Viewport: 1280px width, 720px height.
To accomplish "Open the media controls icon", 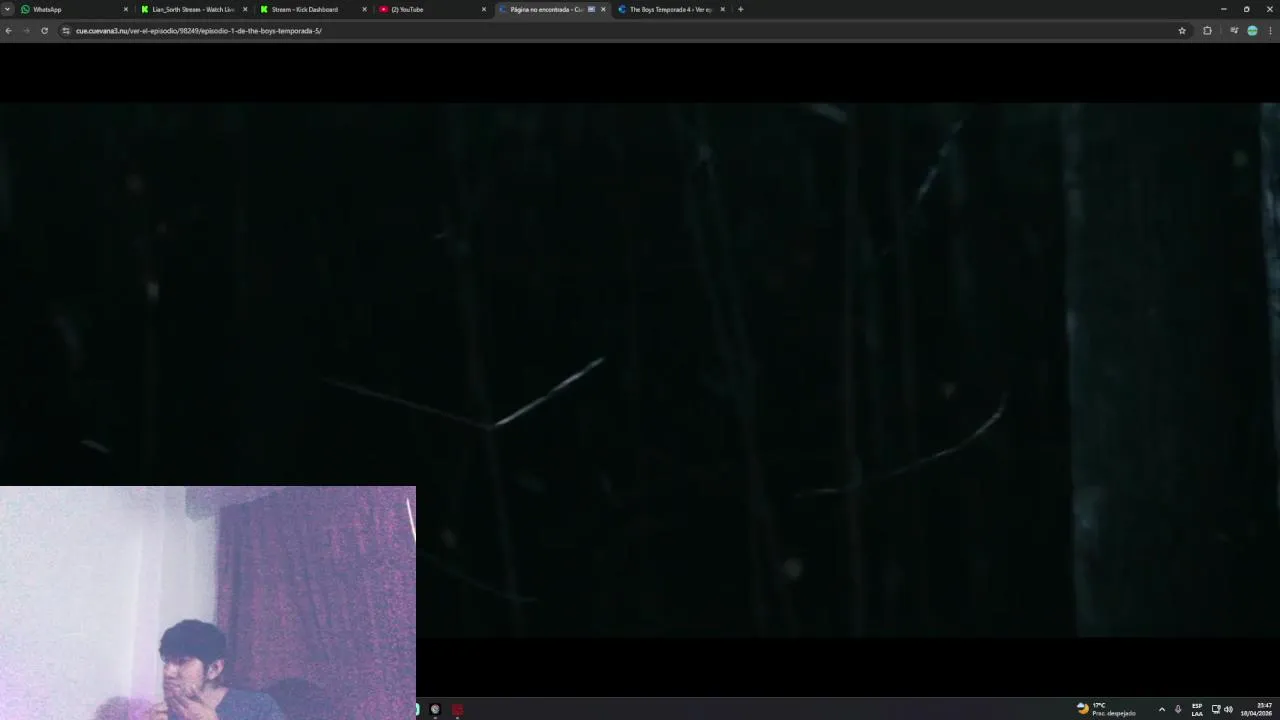I will coord(1234,31).
